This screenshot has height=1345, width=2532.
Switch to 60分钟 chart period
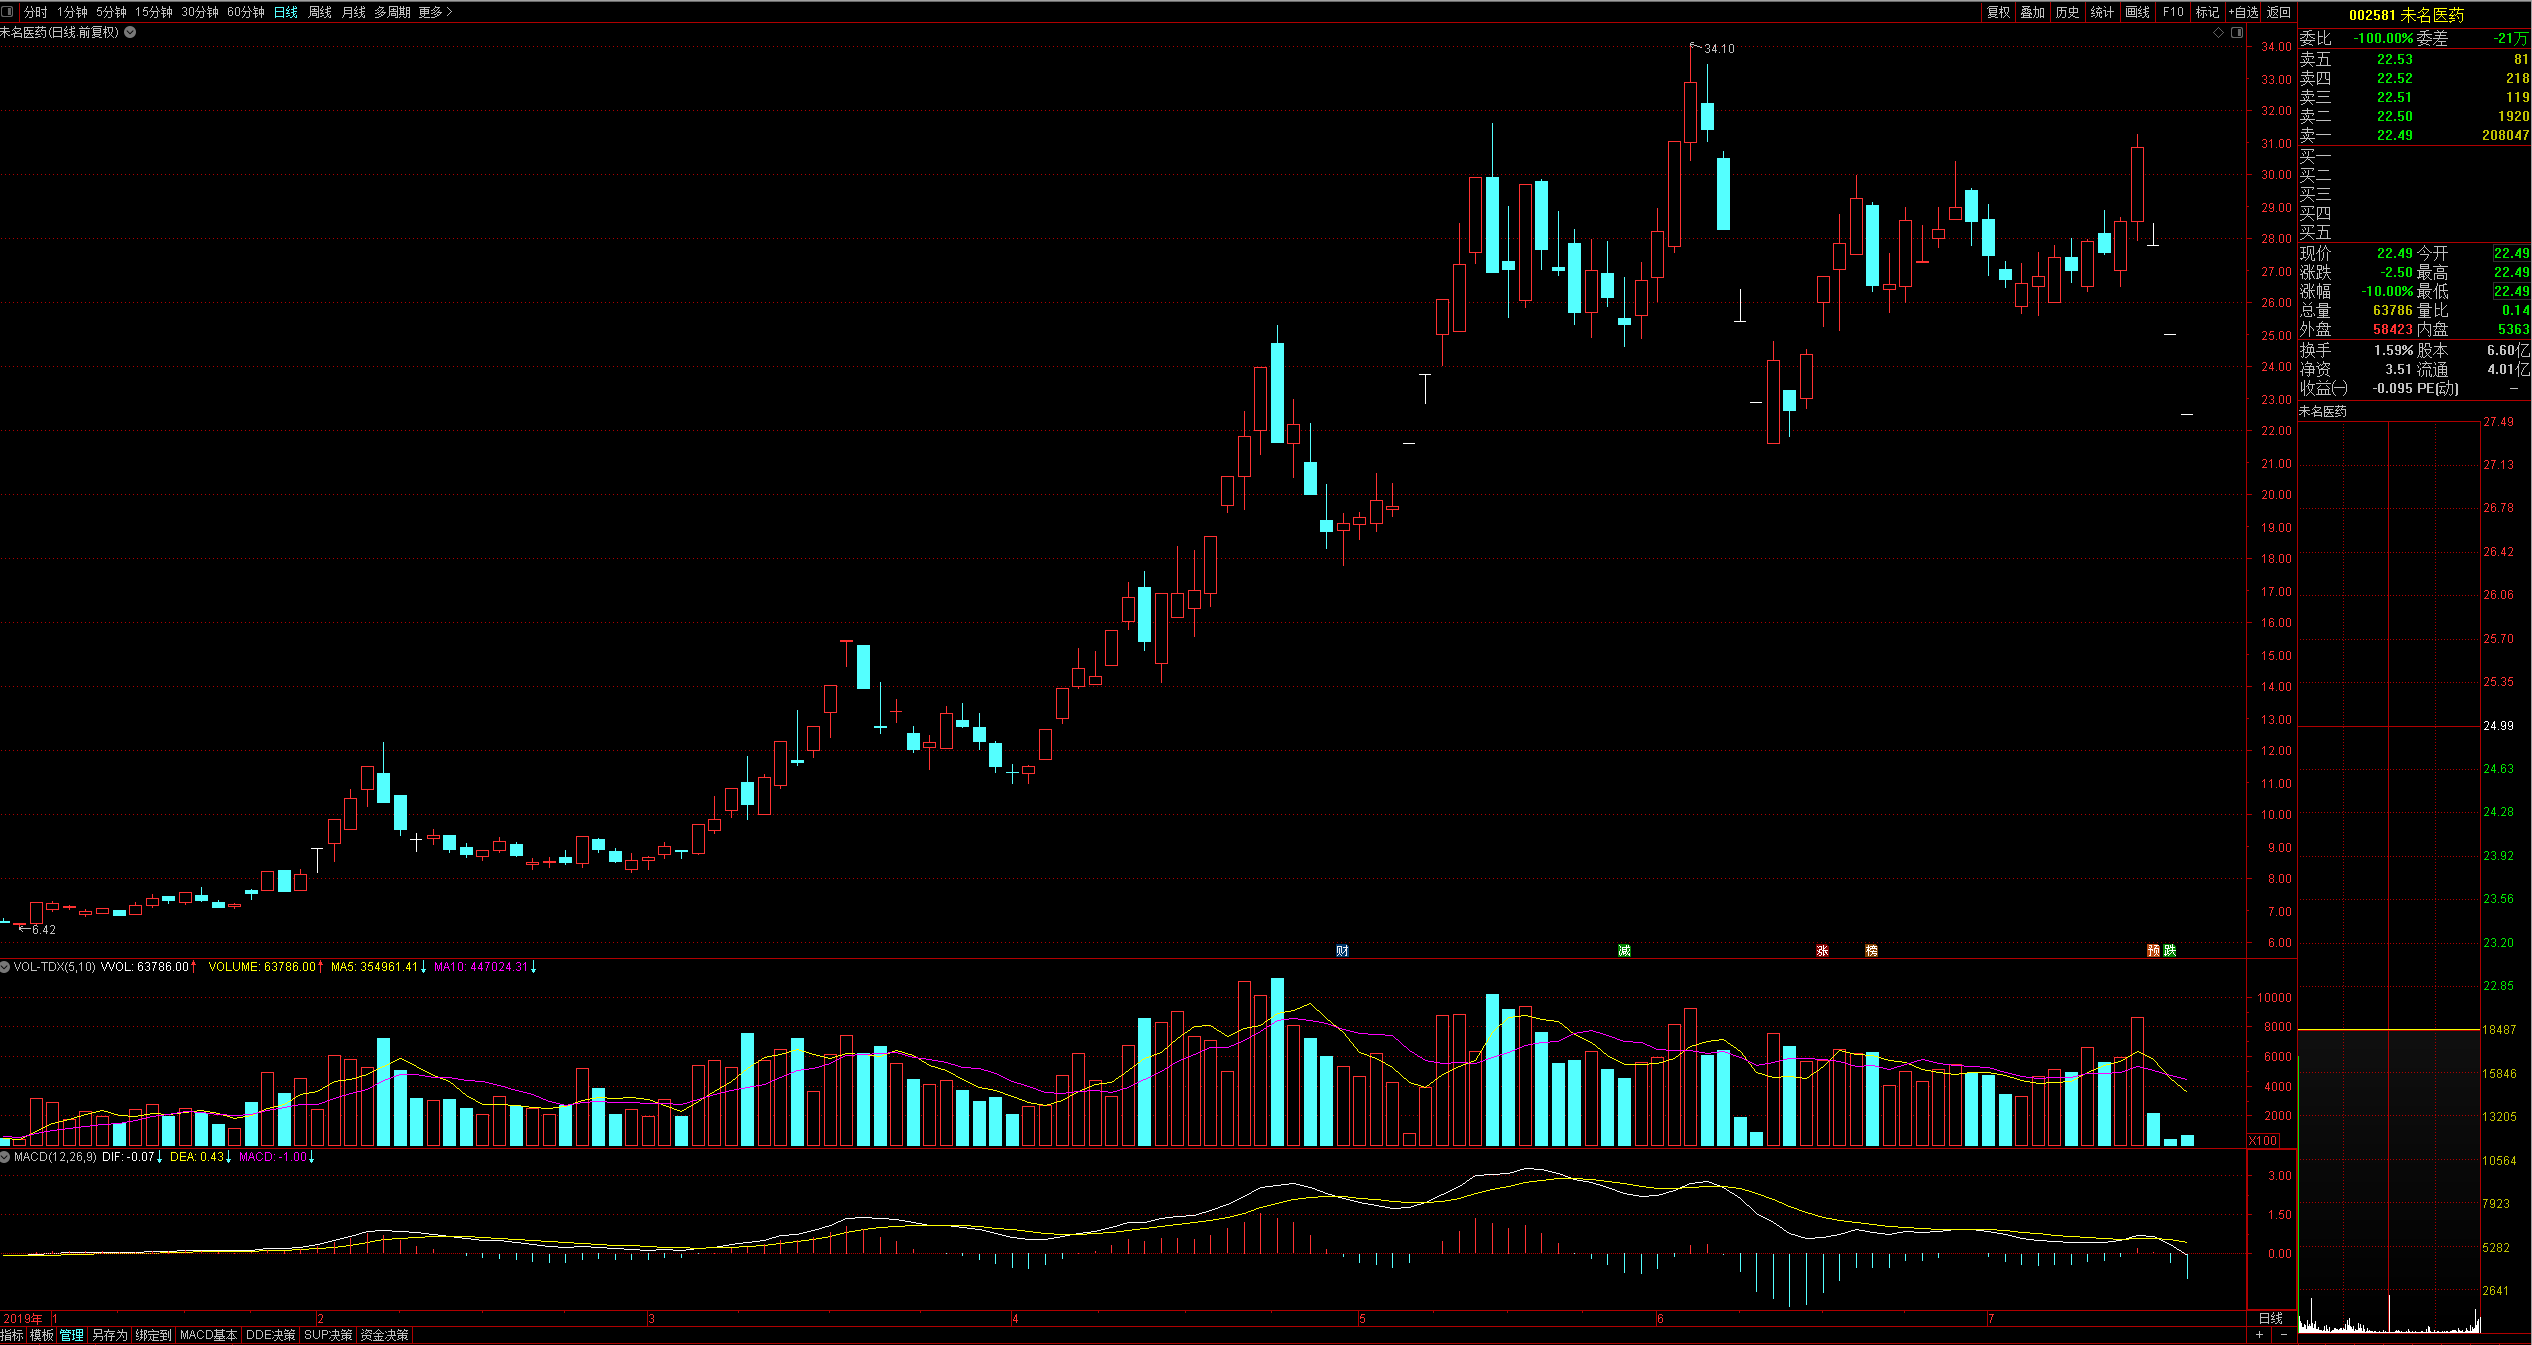246,12
